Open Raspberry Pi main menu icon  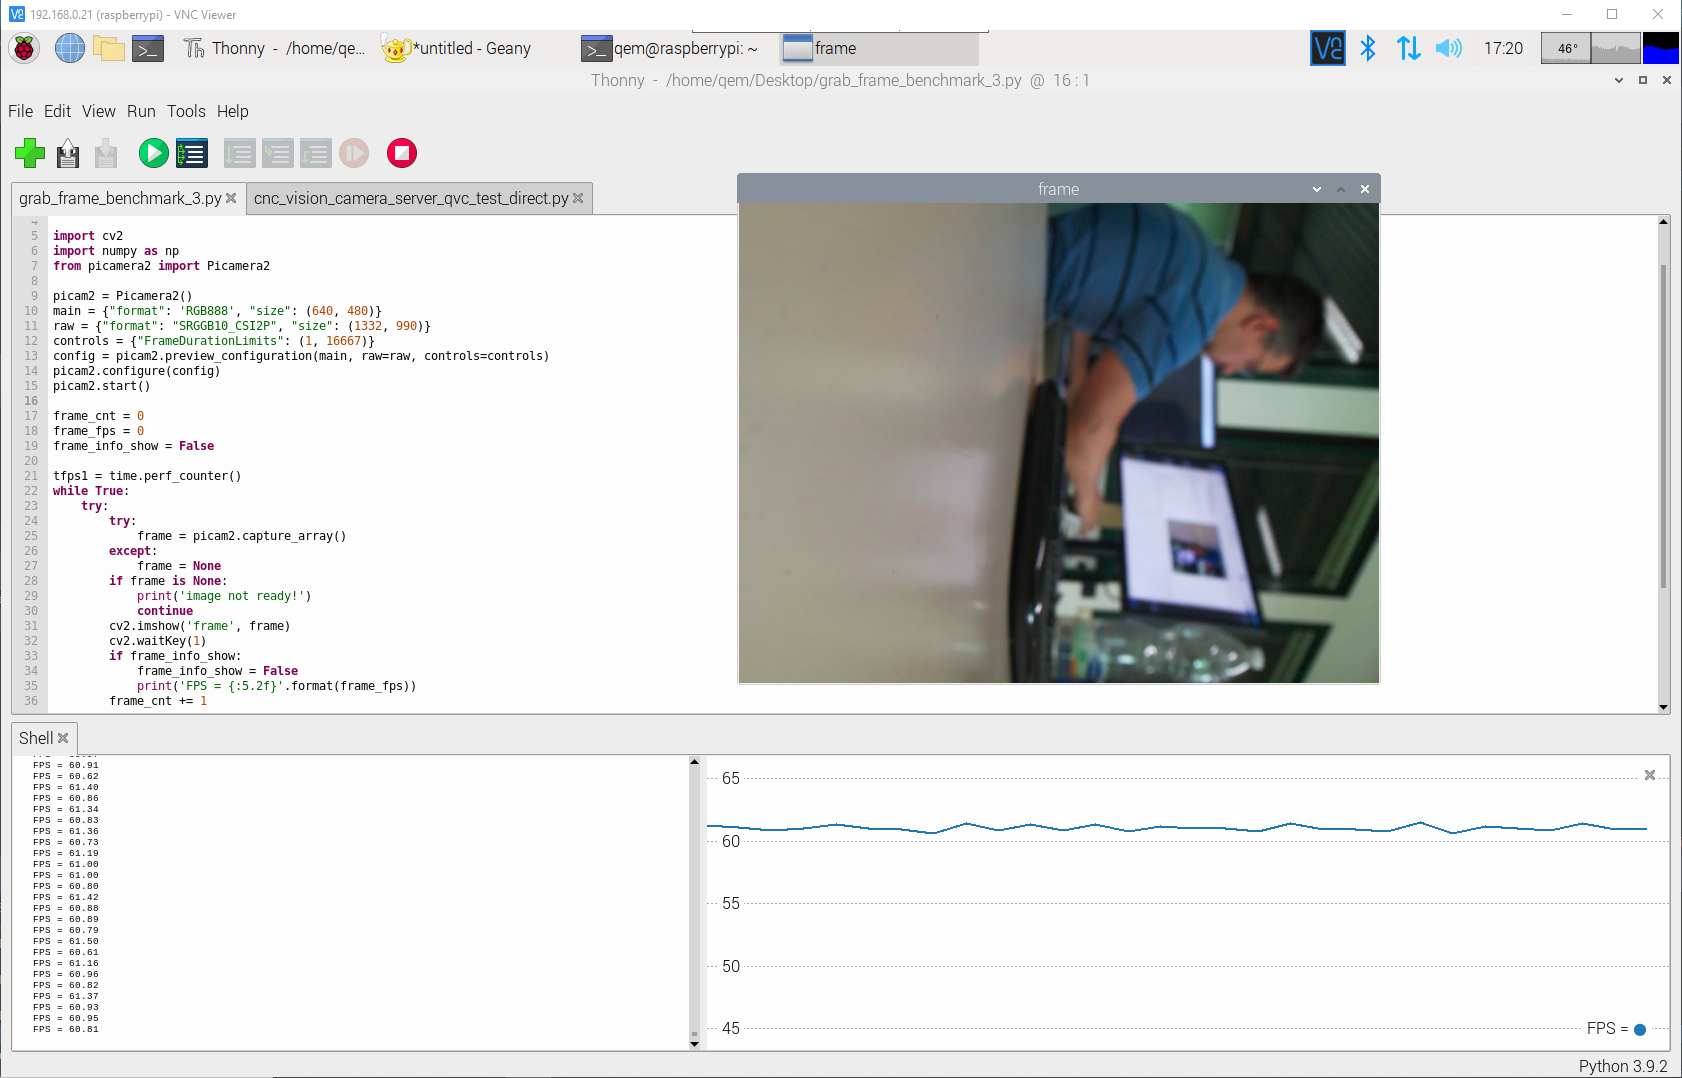click(x=24, y=48)
